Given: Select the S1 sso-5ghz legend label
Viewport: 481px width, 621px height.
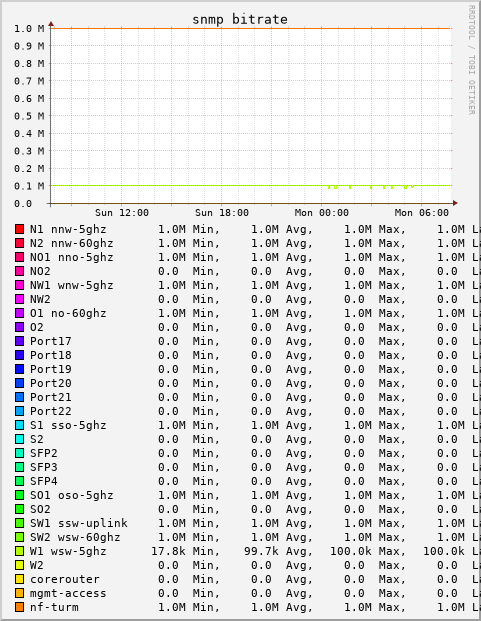Looking at the screenshot, I should click(x=68, y=425).
